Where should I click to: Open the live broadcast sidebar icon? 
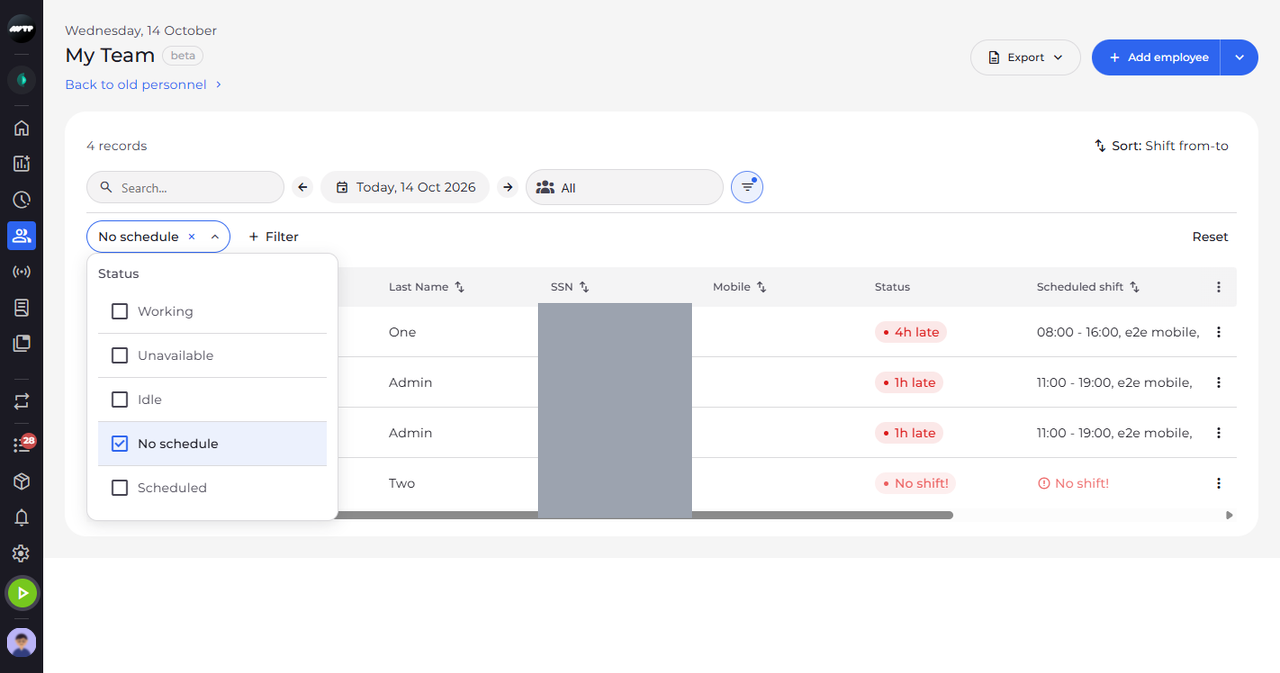[x=21, y=272]
